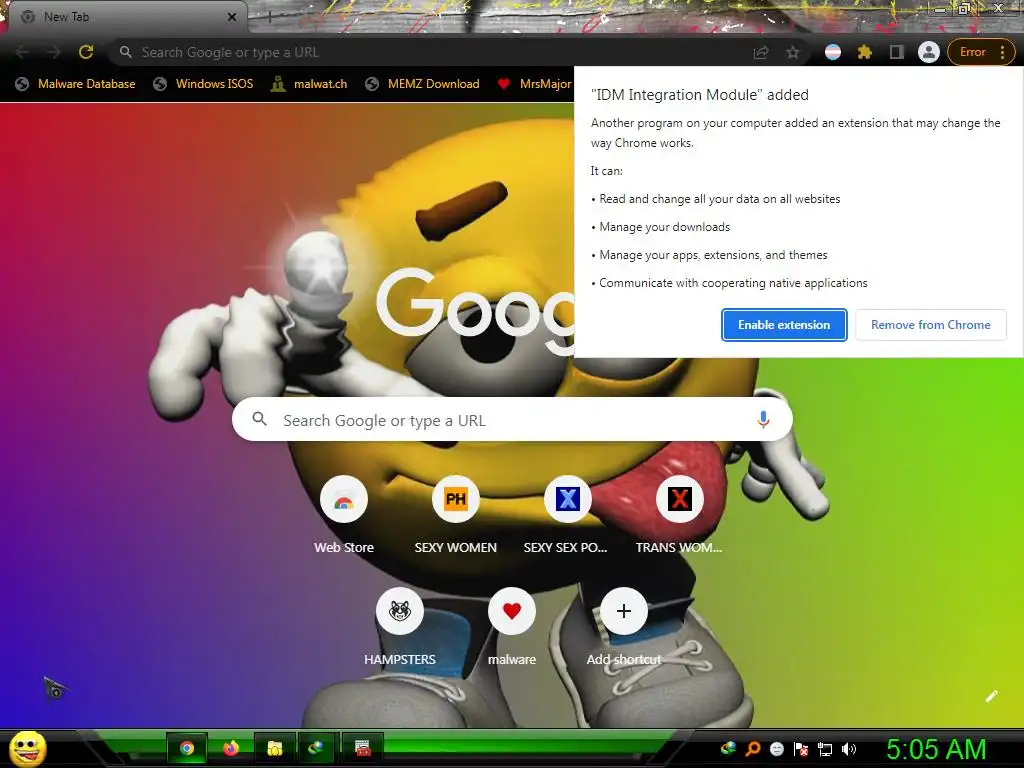Reload the page with the refresh icon
1024x768 pixels.
(x=86, y=52)
